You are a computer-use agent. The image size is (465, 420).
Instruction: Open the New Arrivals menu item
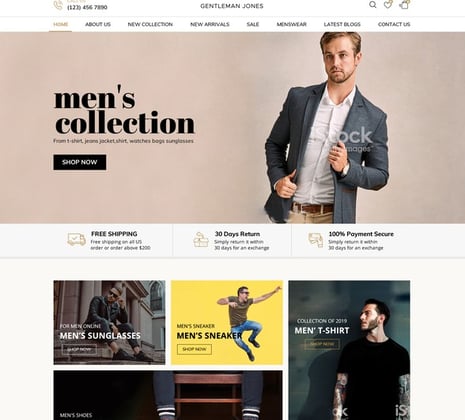point(210,24)
